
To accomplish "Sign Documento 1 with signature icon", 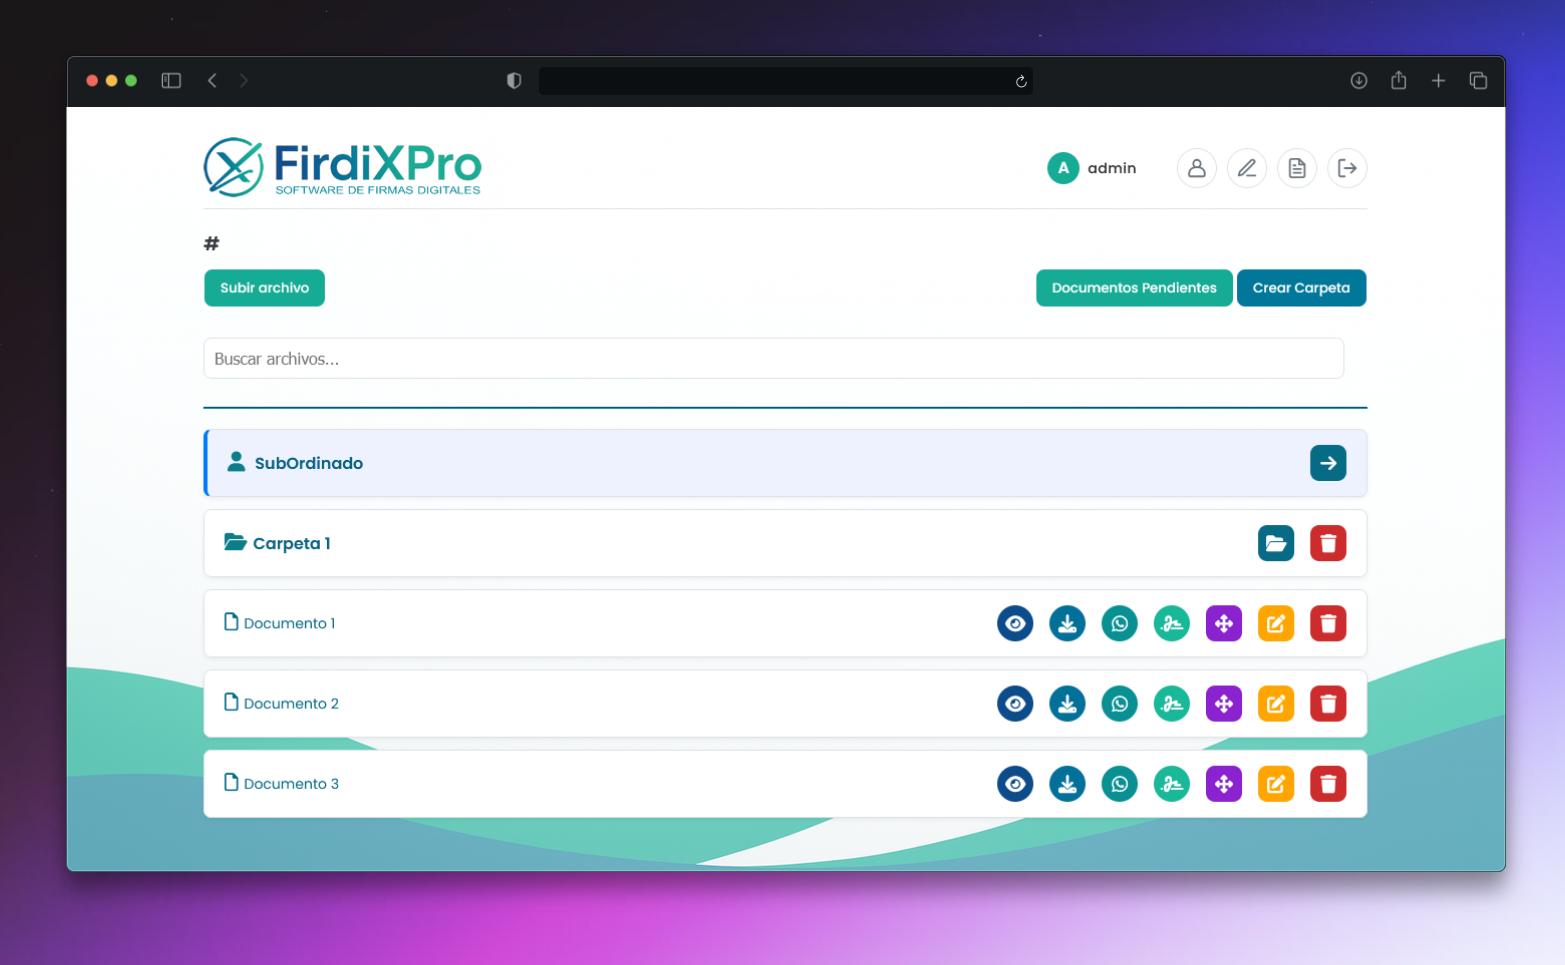I will point(1171,624).
